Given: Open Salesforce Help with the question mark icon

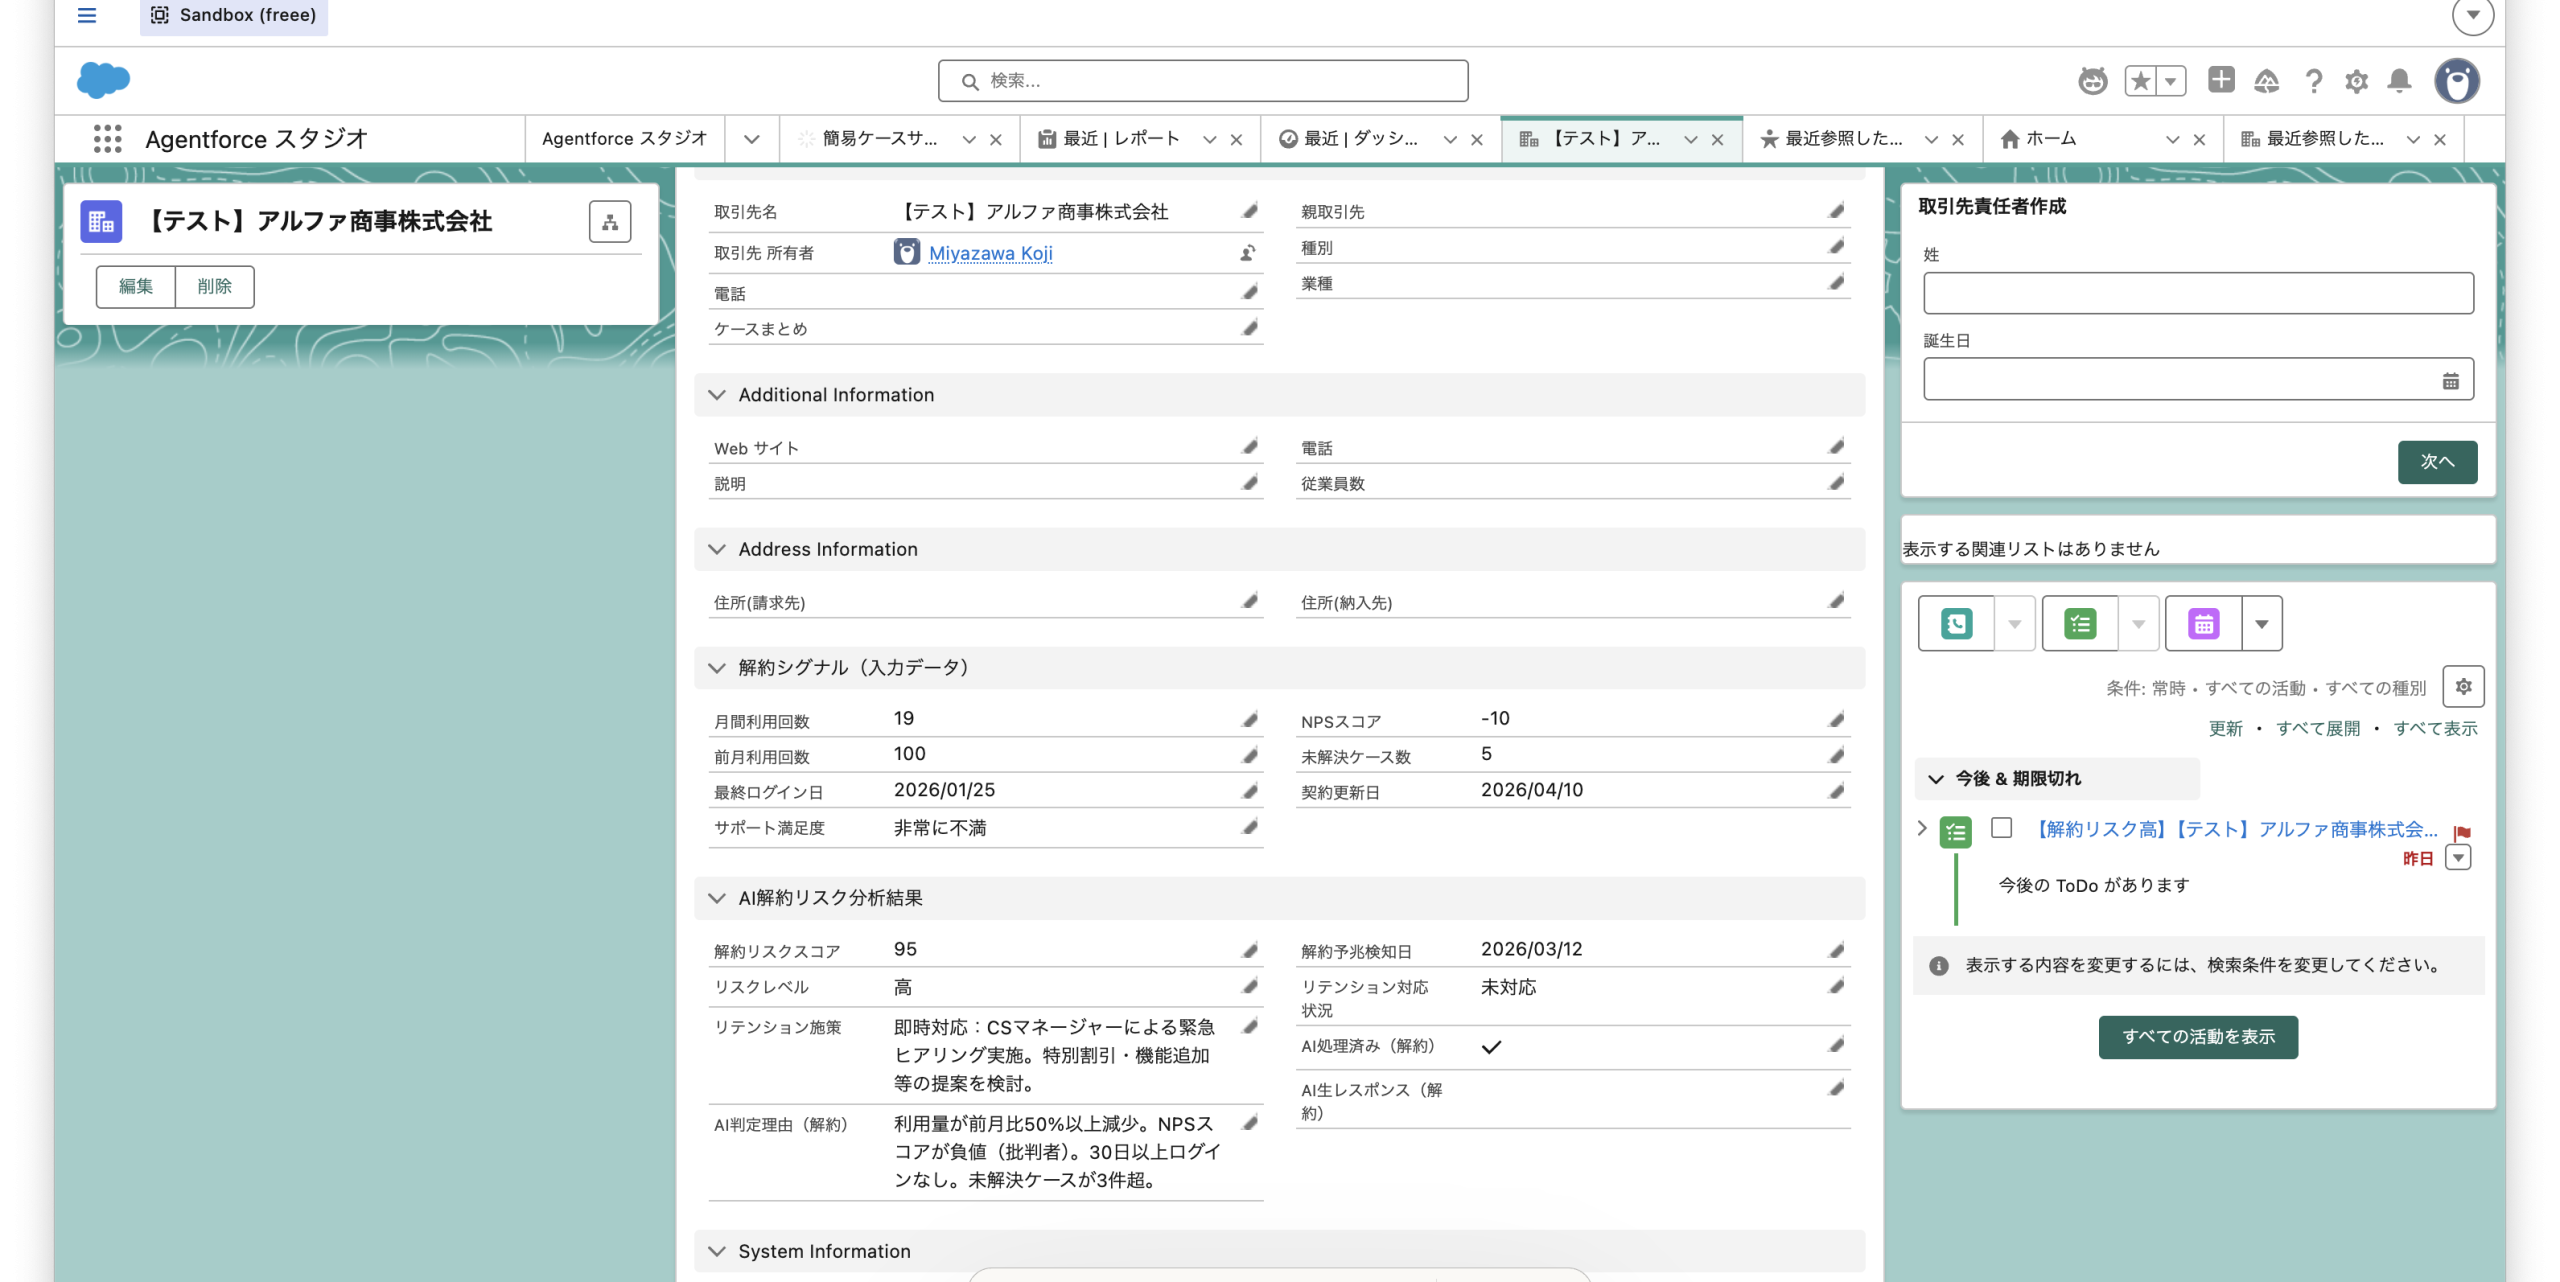Looking at the screenshot, I should (x=2313, y=81).
